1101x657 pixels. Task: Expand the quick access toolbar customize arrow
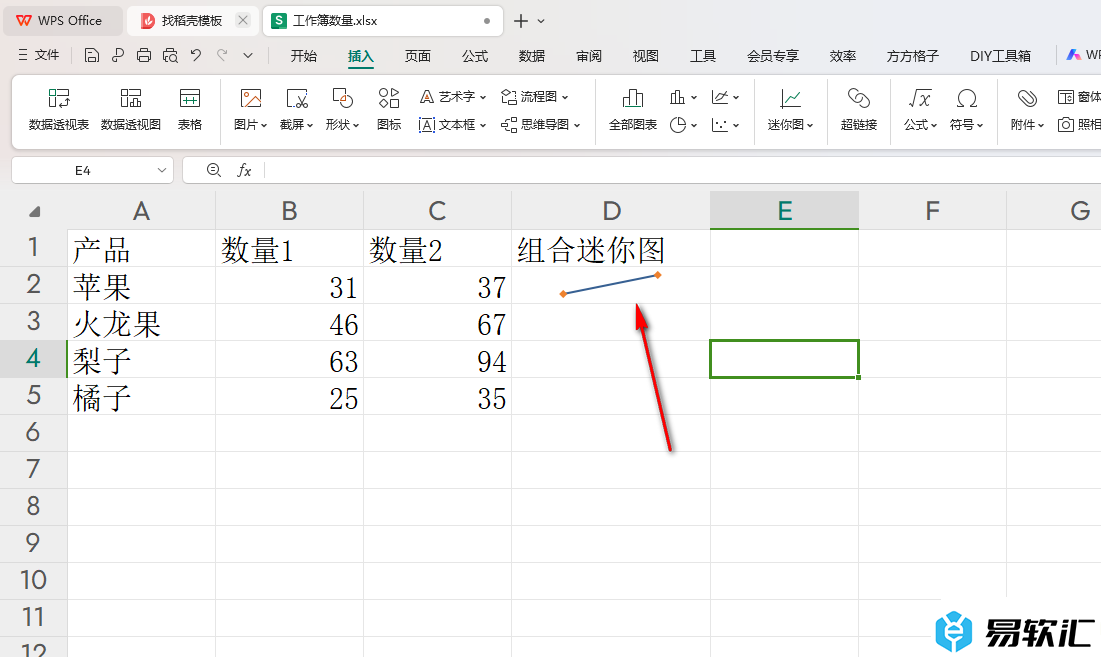click(248, 55)
